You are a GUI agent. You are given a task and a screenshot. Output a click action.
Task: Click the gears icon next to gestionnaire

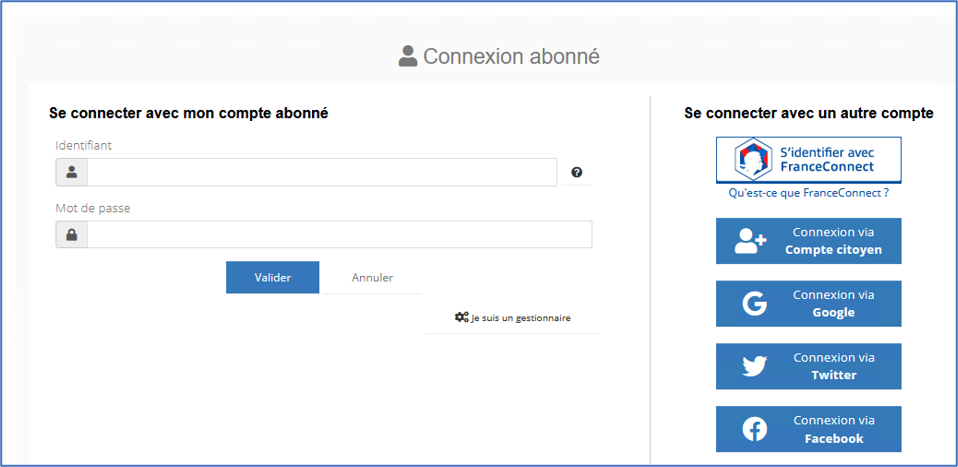[x=461, y=317]
